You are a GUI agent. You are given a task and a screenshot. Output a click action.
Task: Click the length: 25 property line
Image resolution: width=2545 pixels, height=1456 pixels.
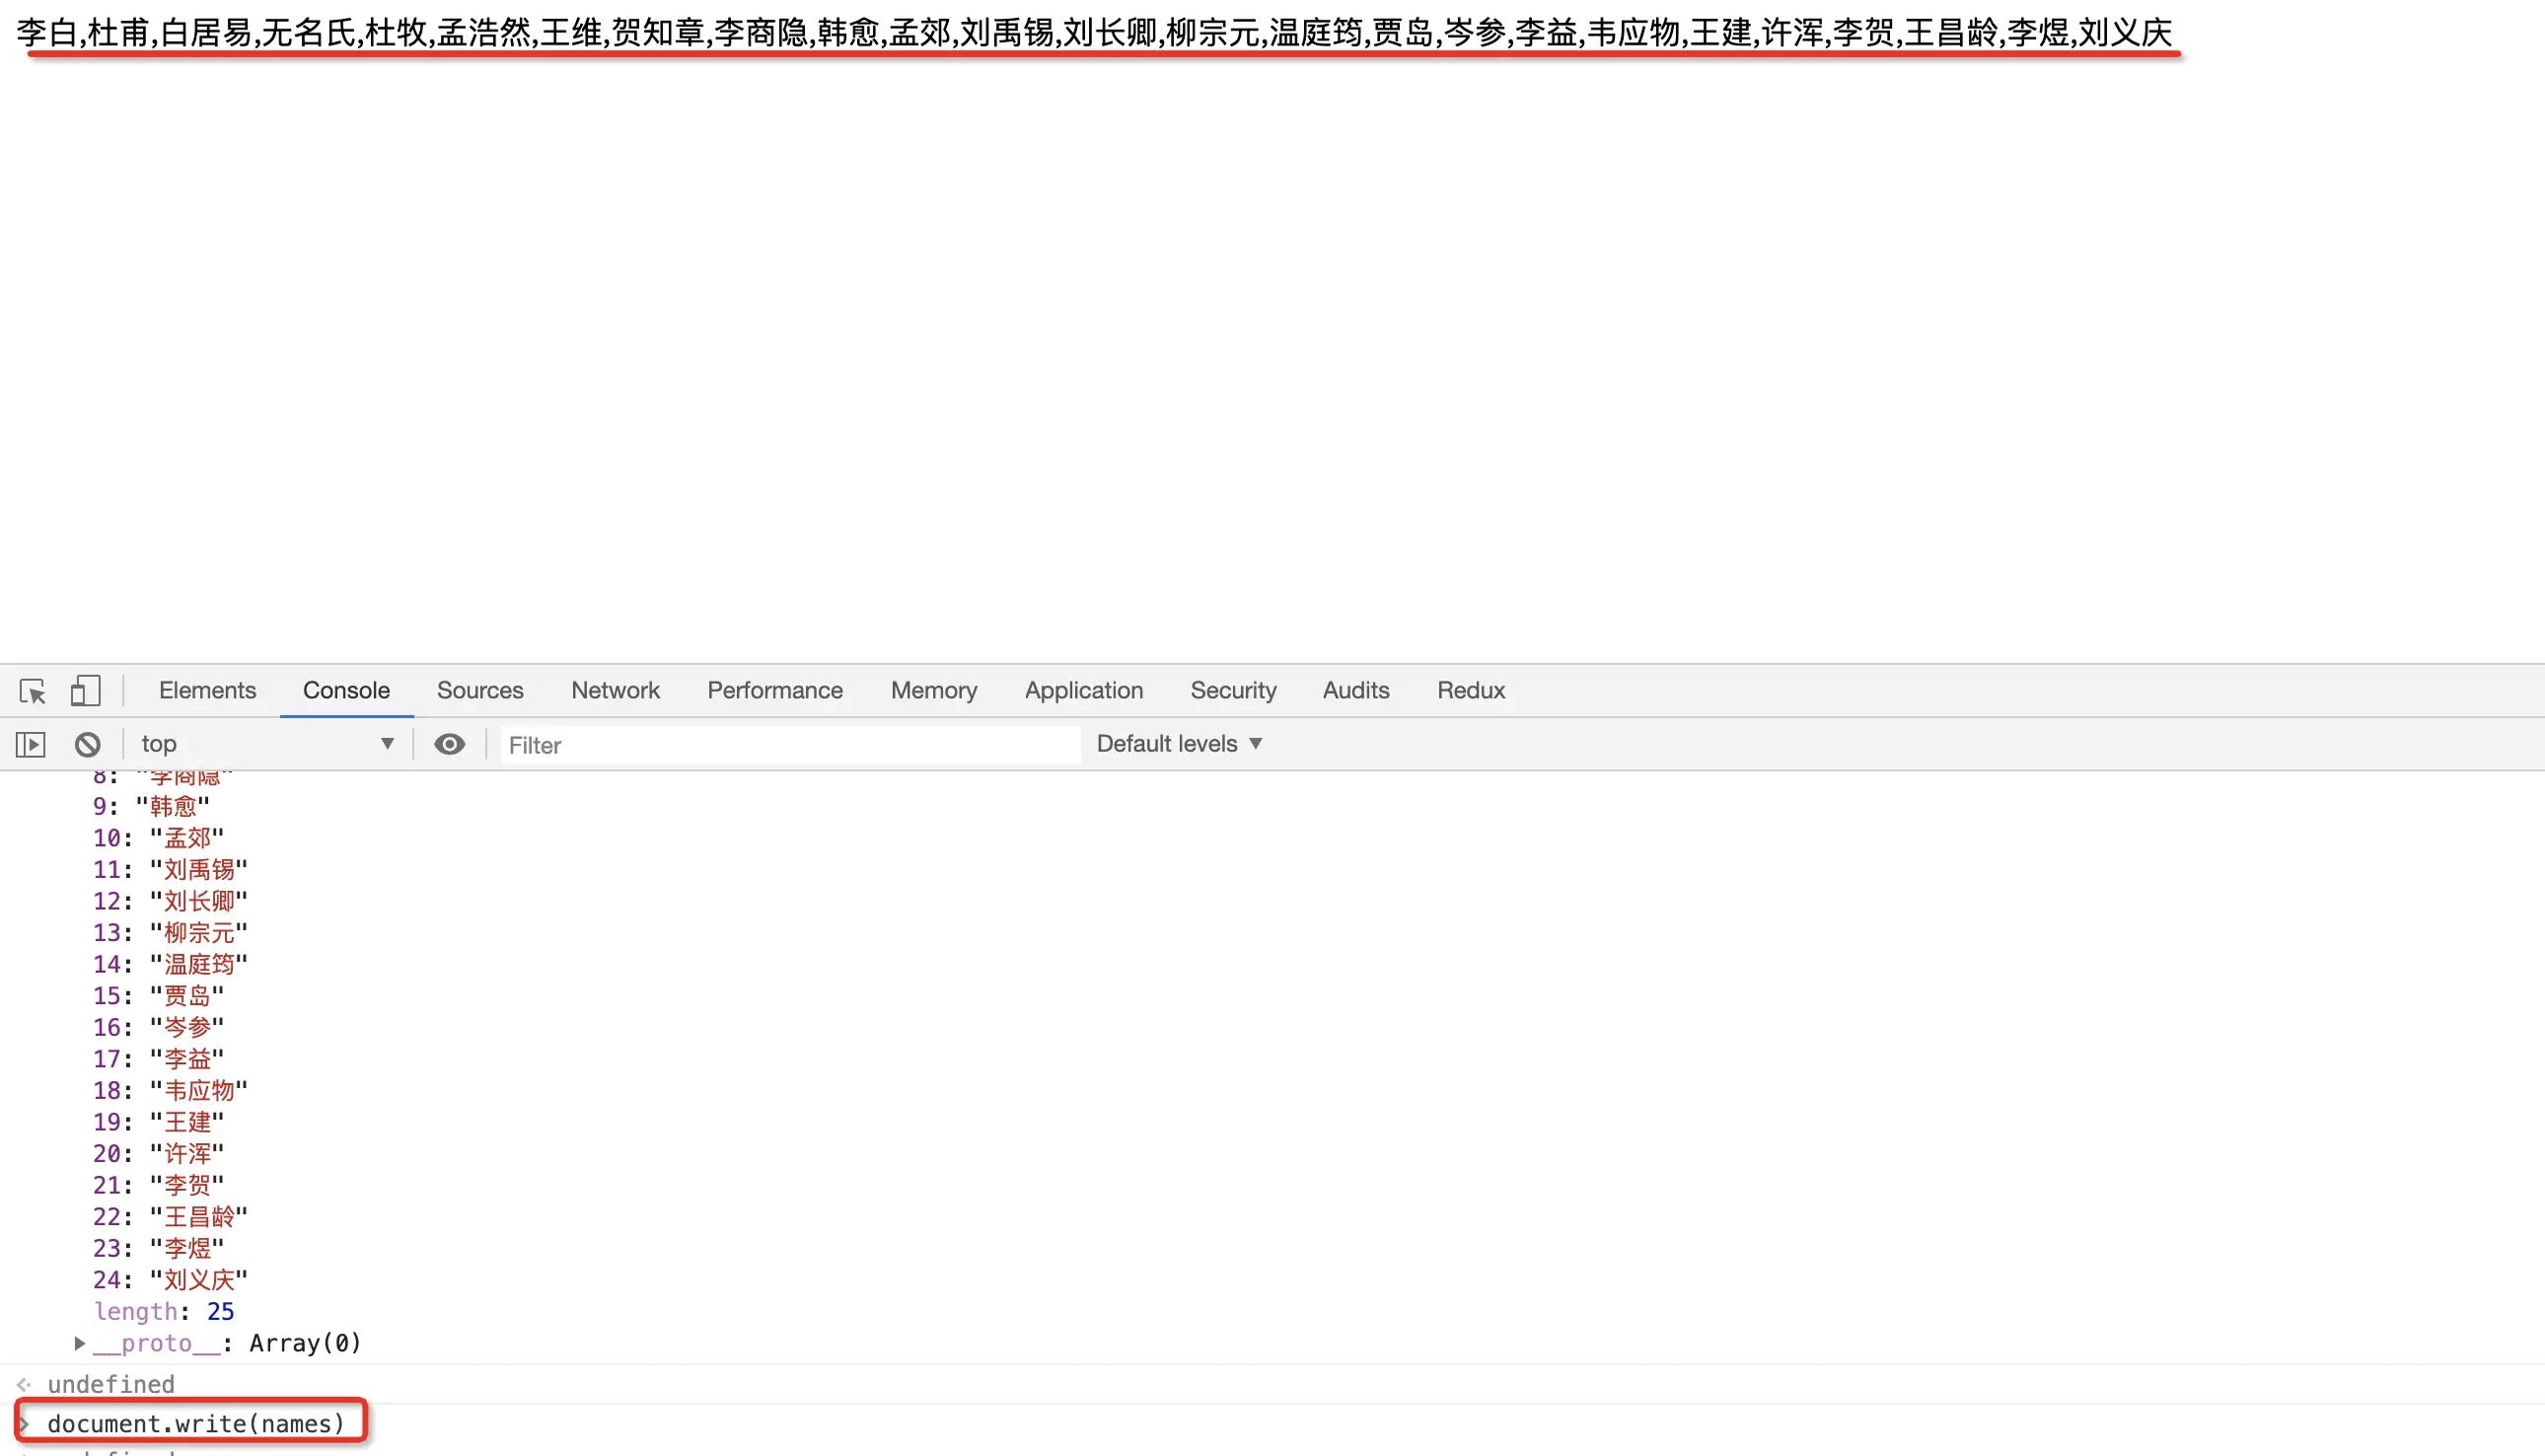[164, 1311]
